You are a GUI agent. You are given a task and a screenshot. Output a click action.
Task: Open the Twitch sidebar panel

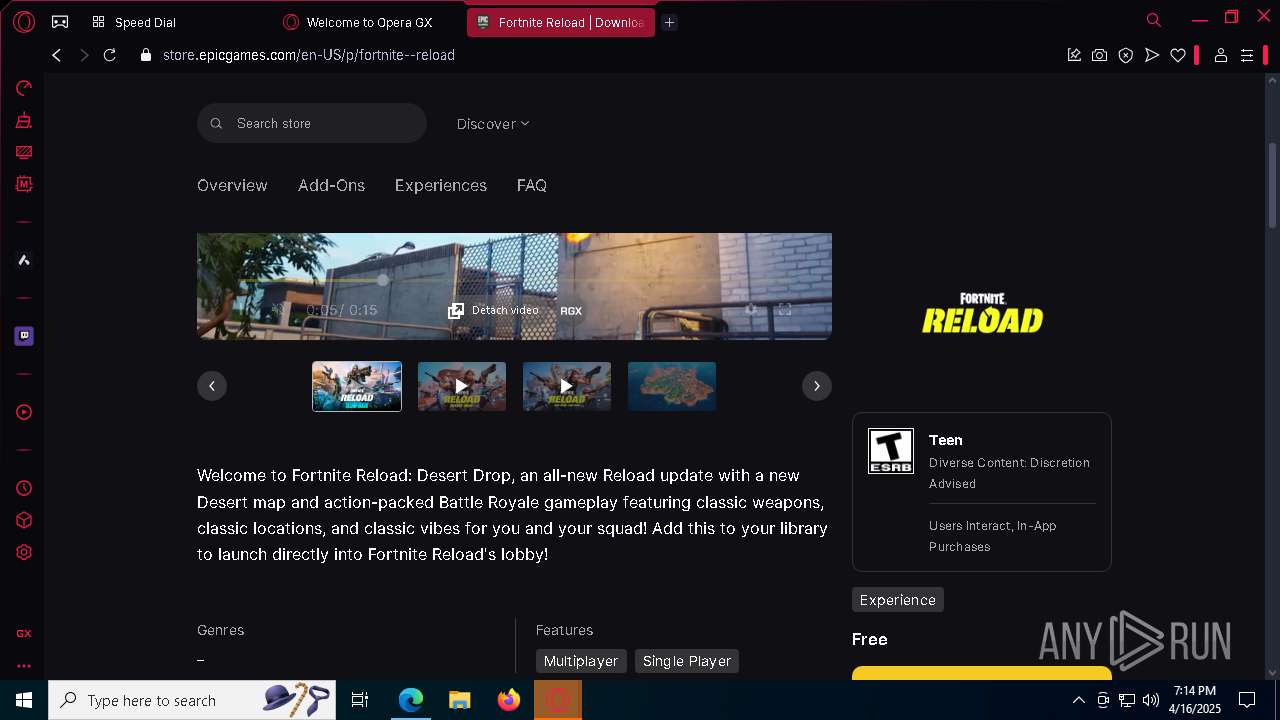pos(24,336)
